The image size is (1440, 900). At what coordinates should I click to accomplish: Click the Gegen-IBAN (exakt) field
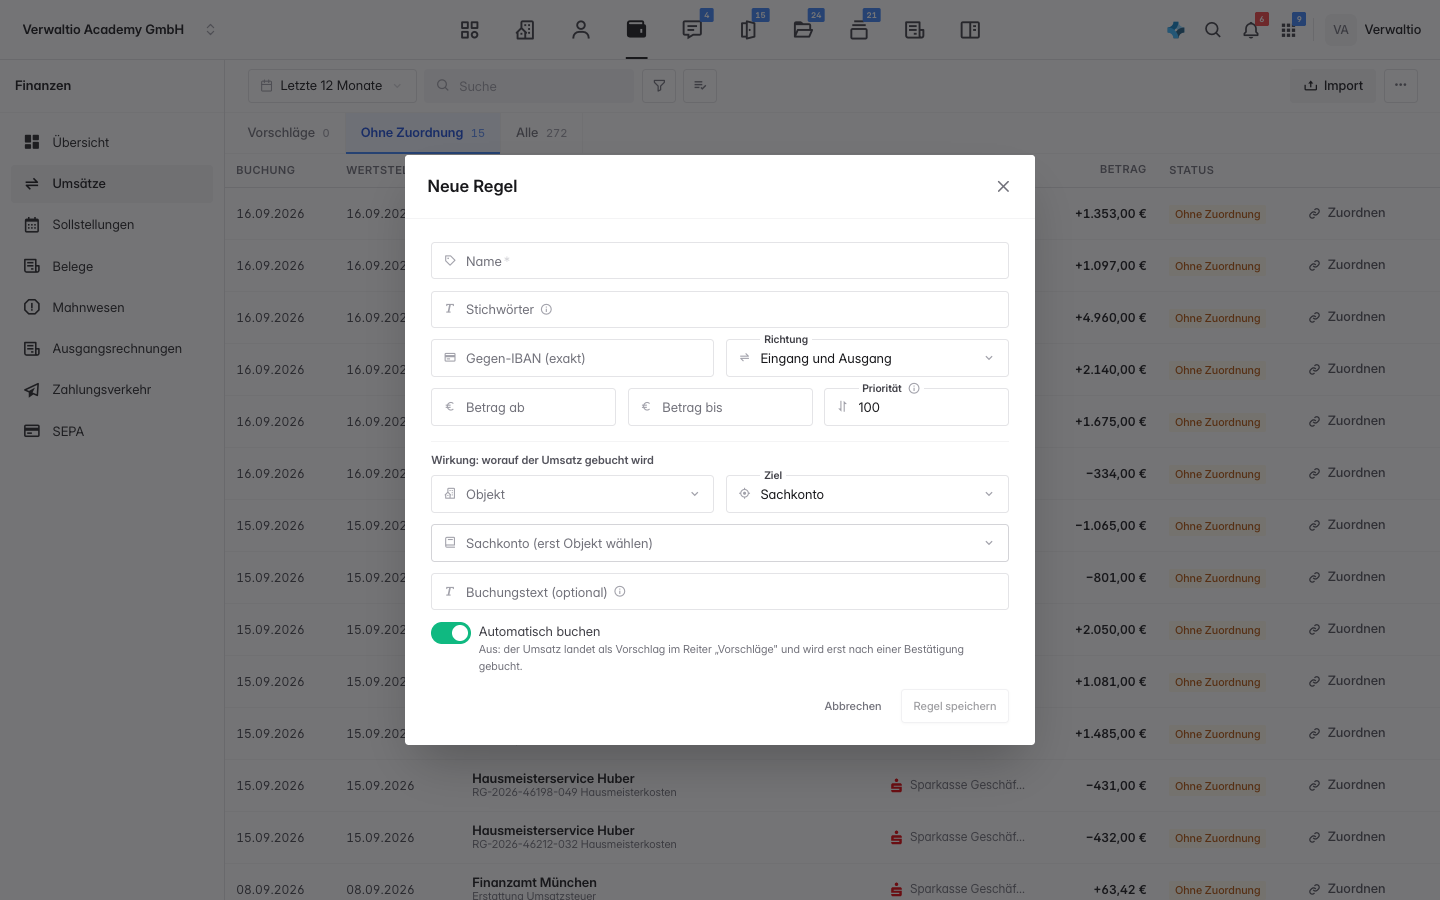572,358
